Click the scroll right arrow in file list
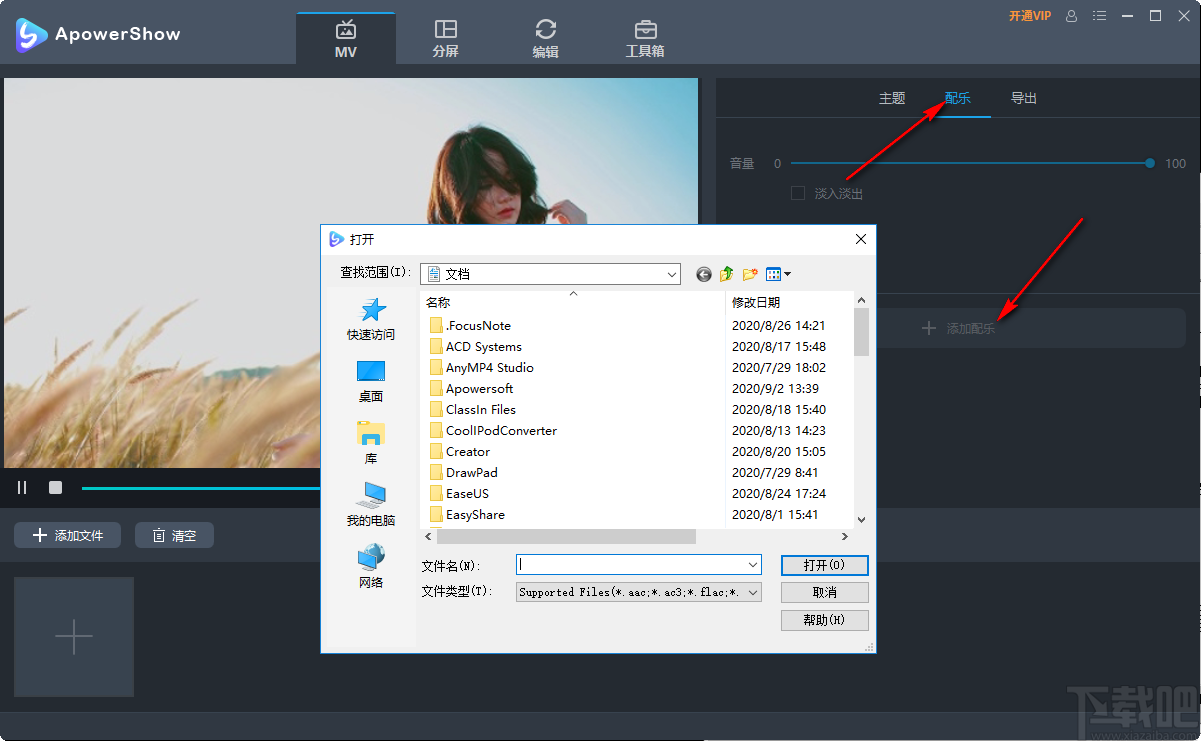The height and width of the screenshot is (741, 1201). pos(845,537)
